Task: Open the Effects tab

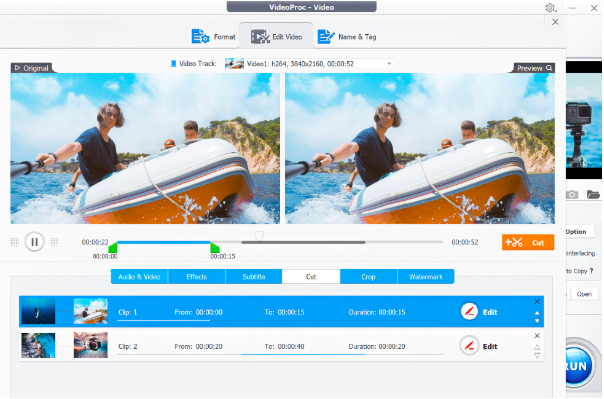Action: (x=196, y=277)
